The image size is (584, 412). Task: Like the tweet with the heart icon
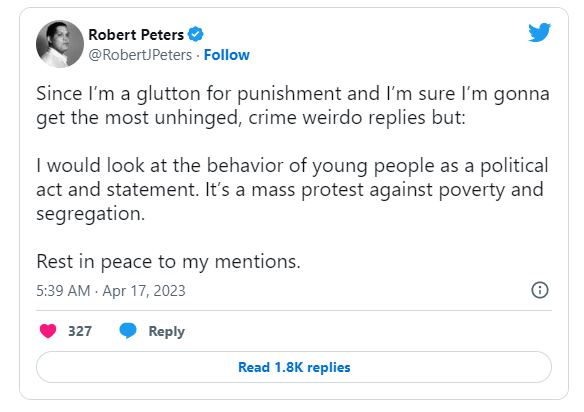[x=48, y=331]
